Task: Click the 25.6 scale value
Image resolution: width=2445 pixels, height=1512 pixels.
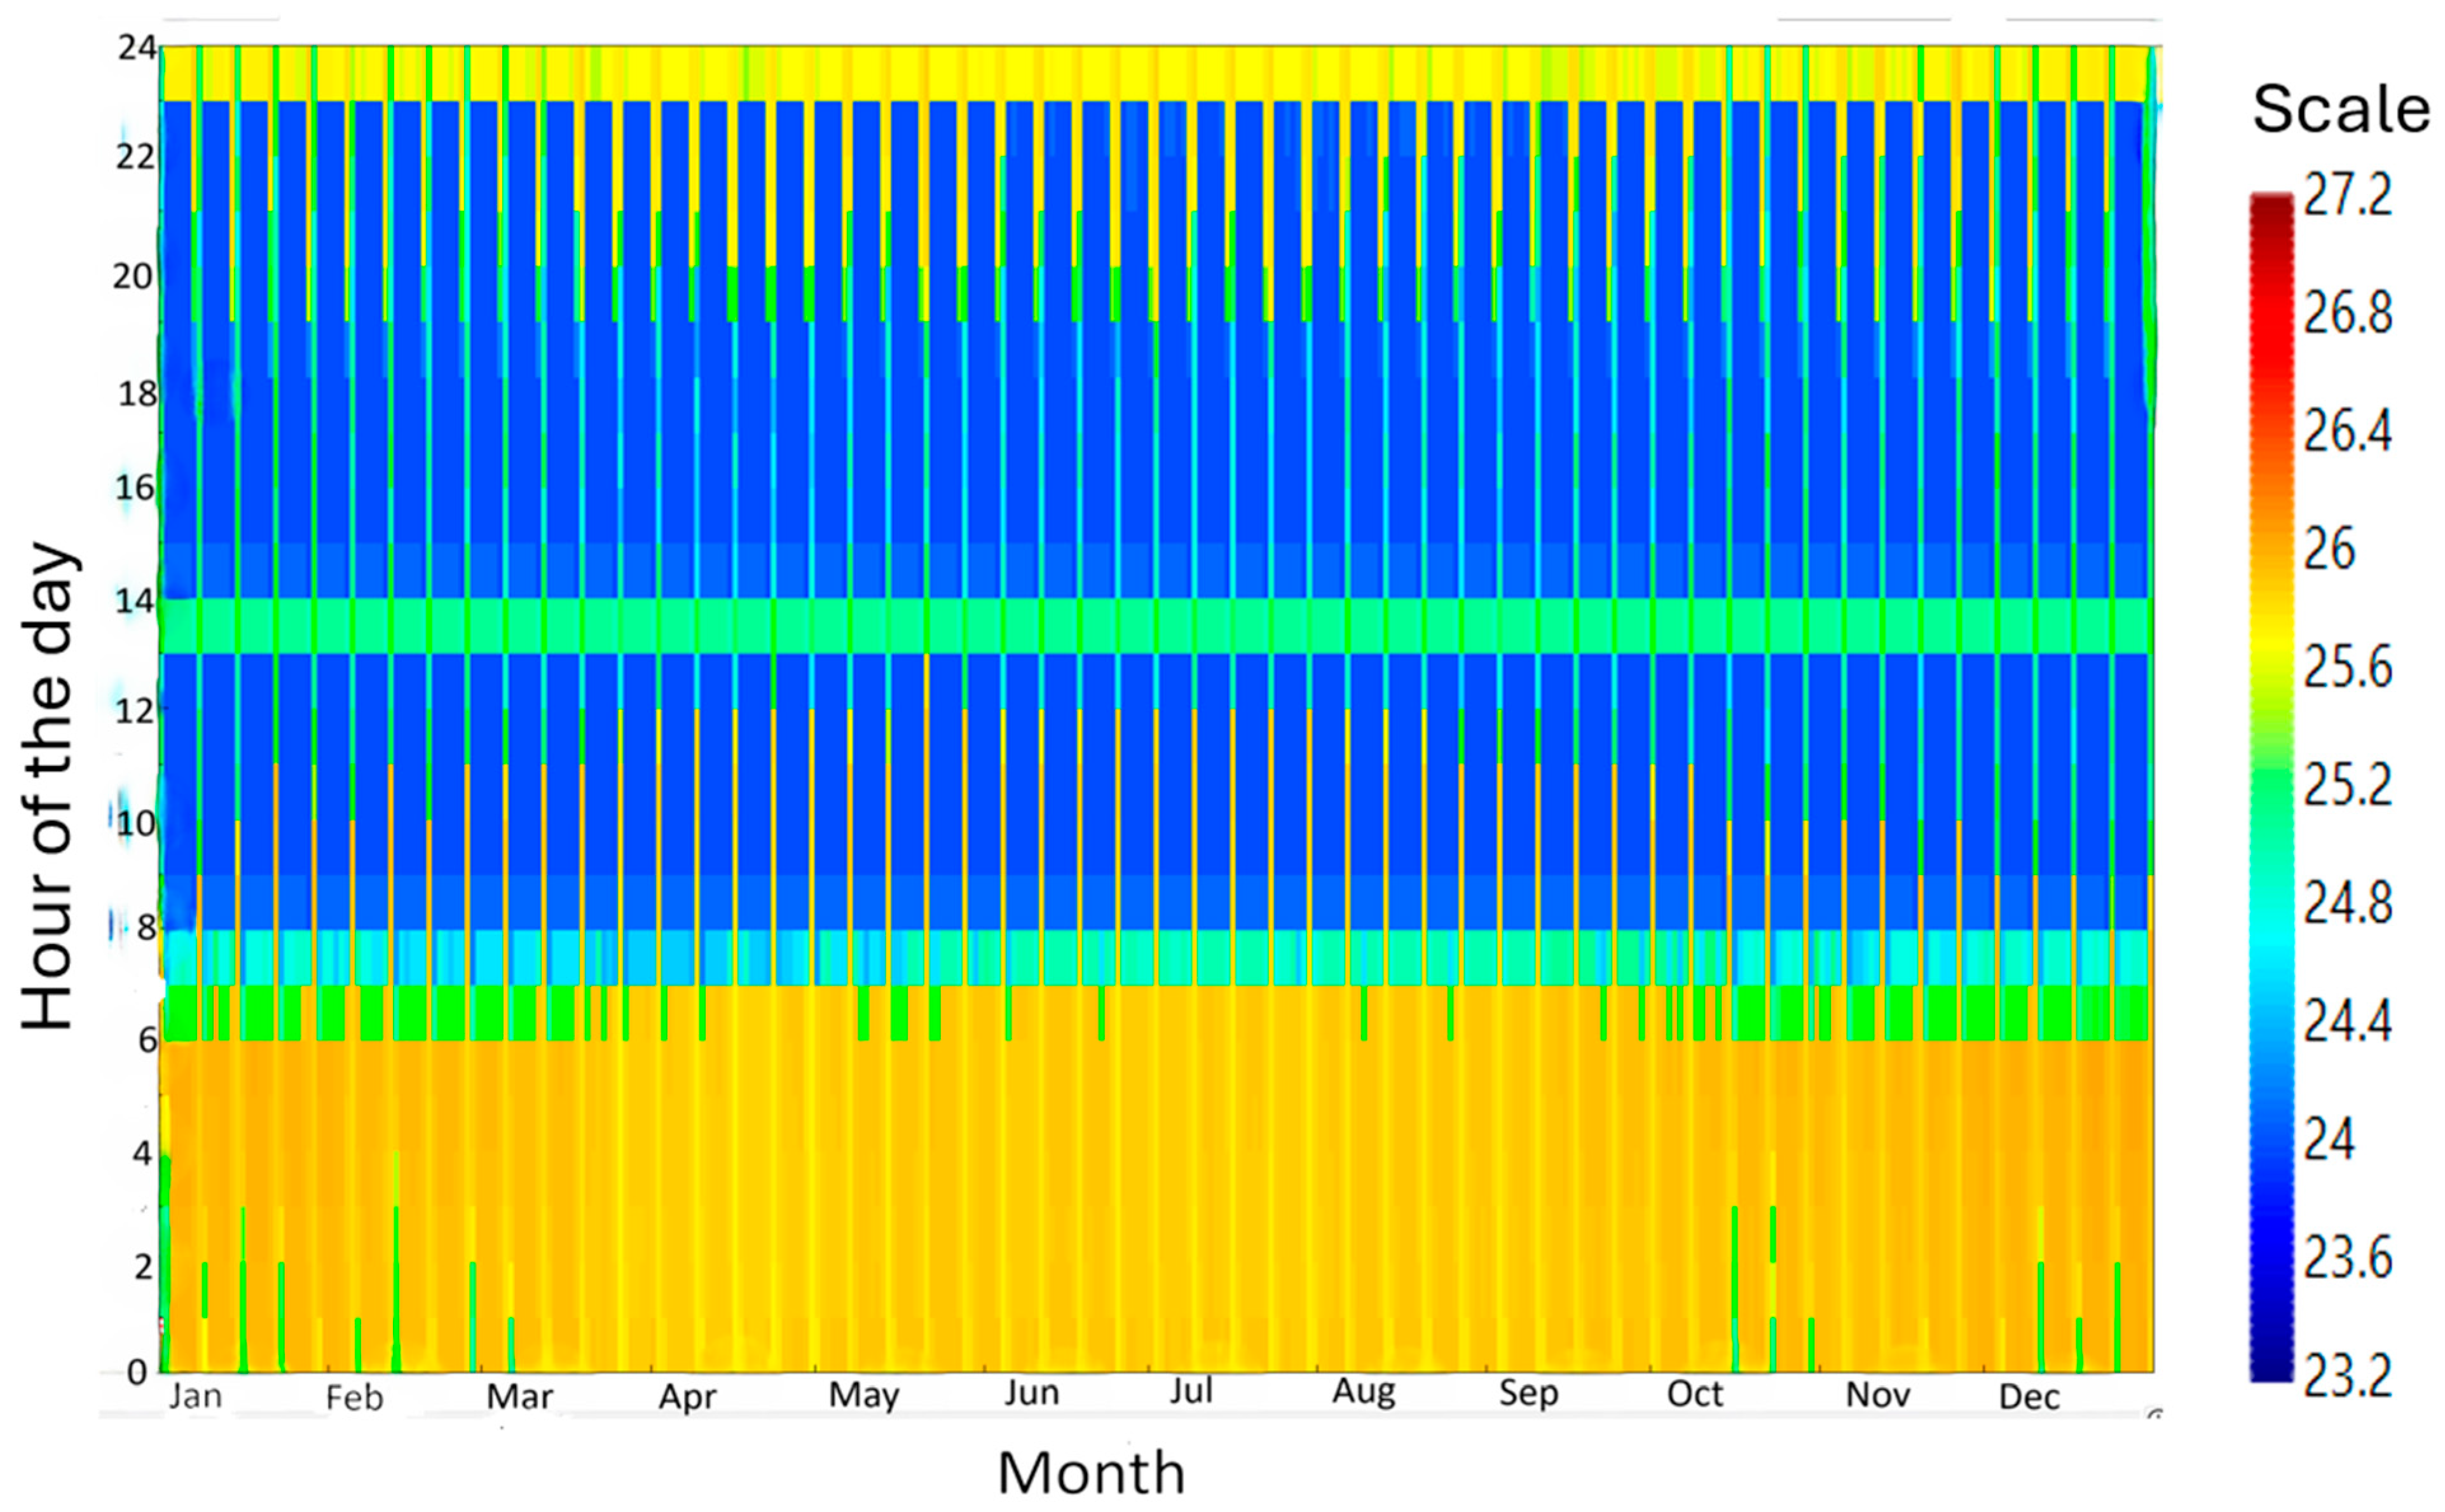Action: tap(2348, 667)
